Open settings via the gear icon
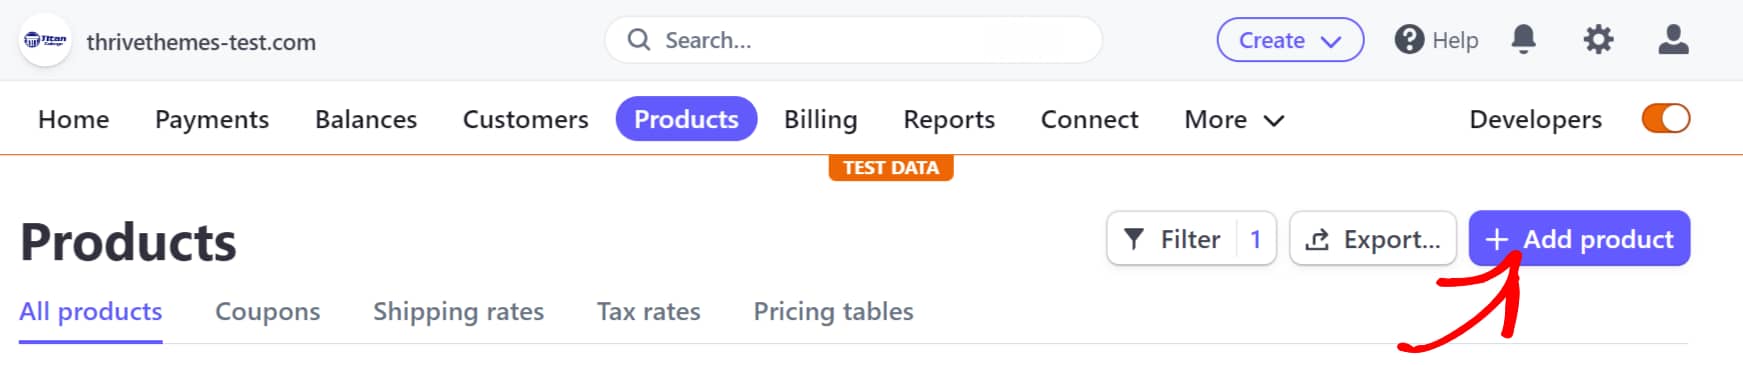1743x365 pixels. [1598, 40]
